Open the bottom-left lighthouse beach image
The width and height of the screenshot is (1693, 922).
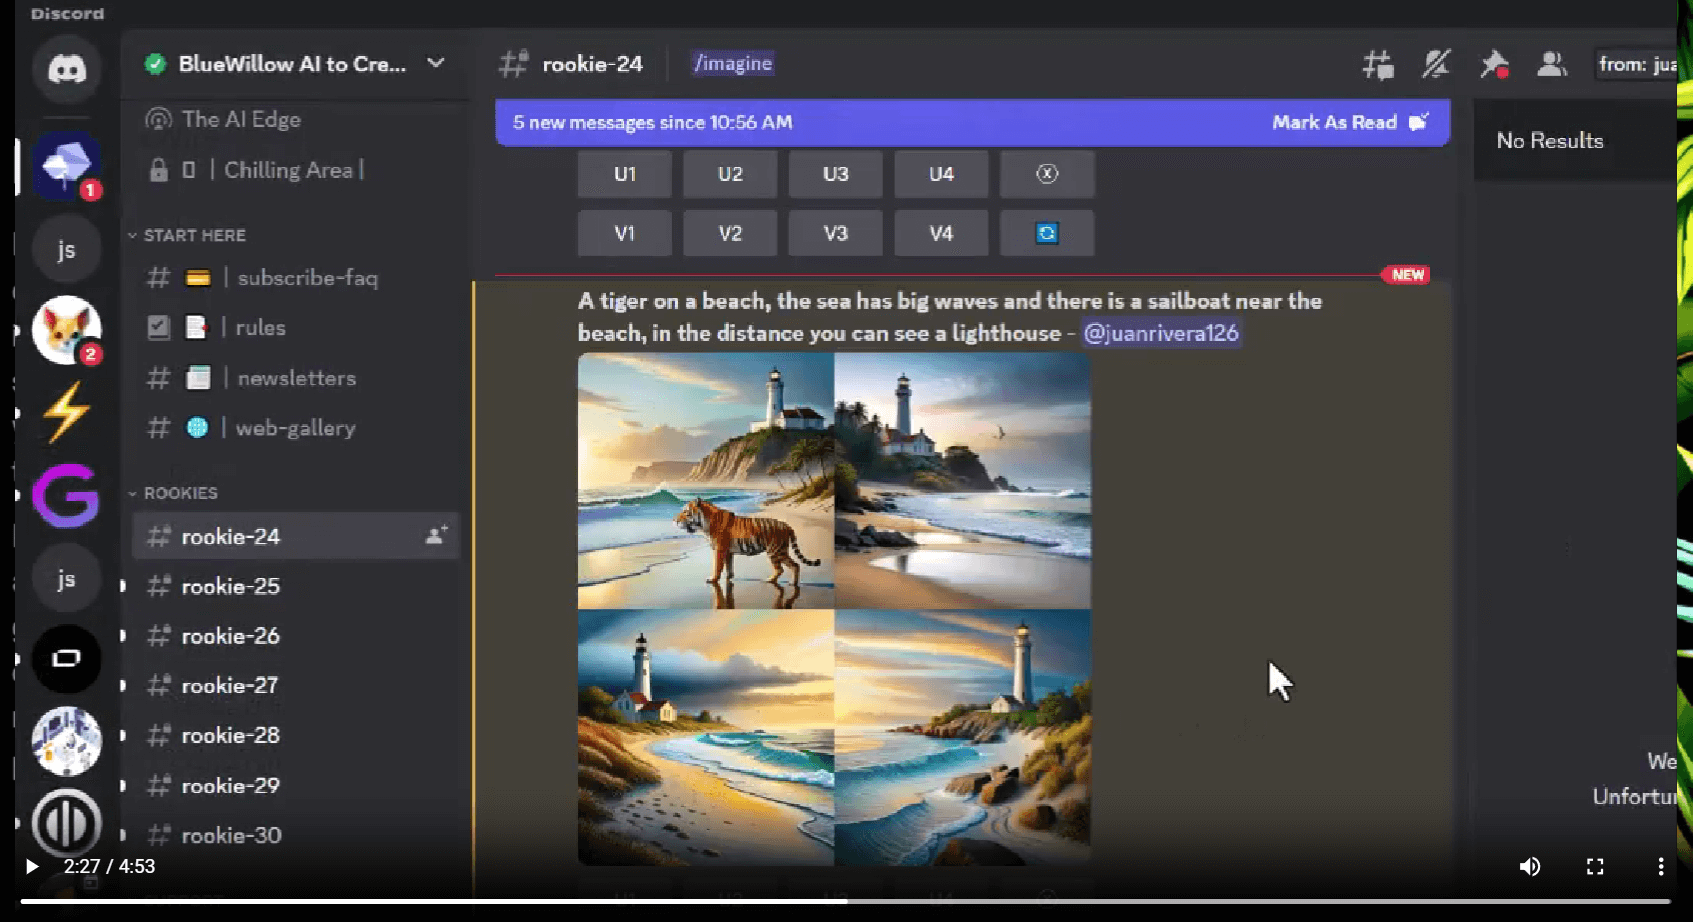tap(706, 738)
